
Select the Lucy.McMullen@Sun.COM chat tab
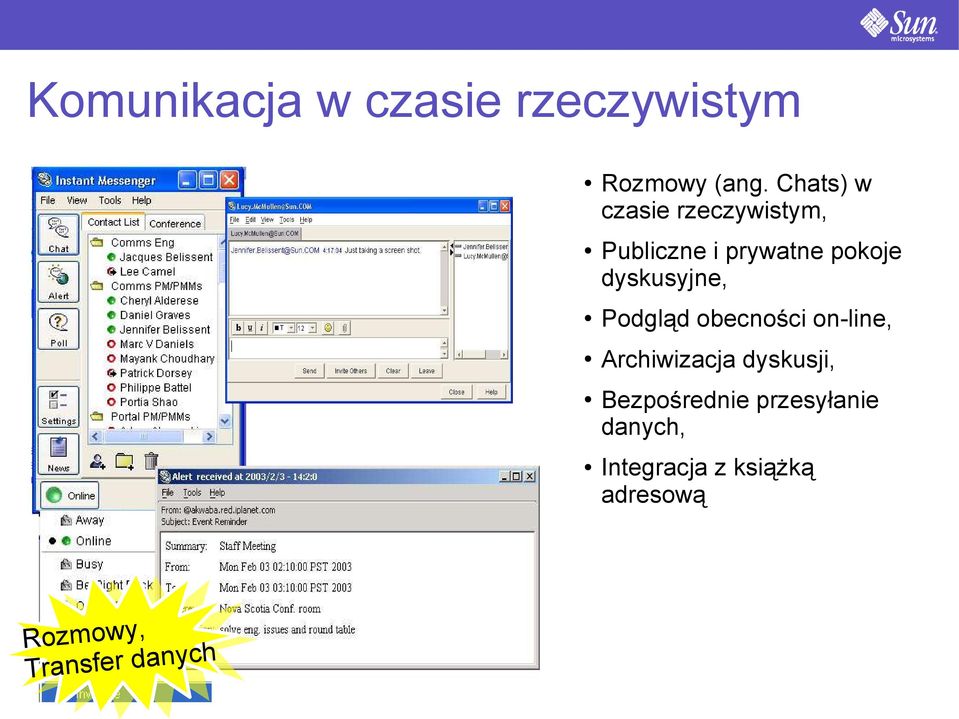(x=265, y=233)
